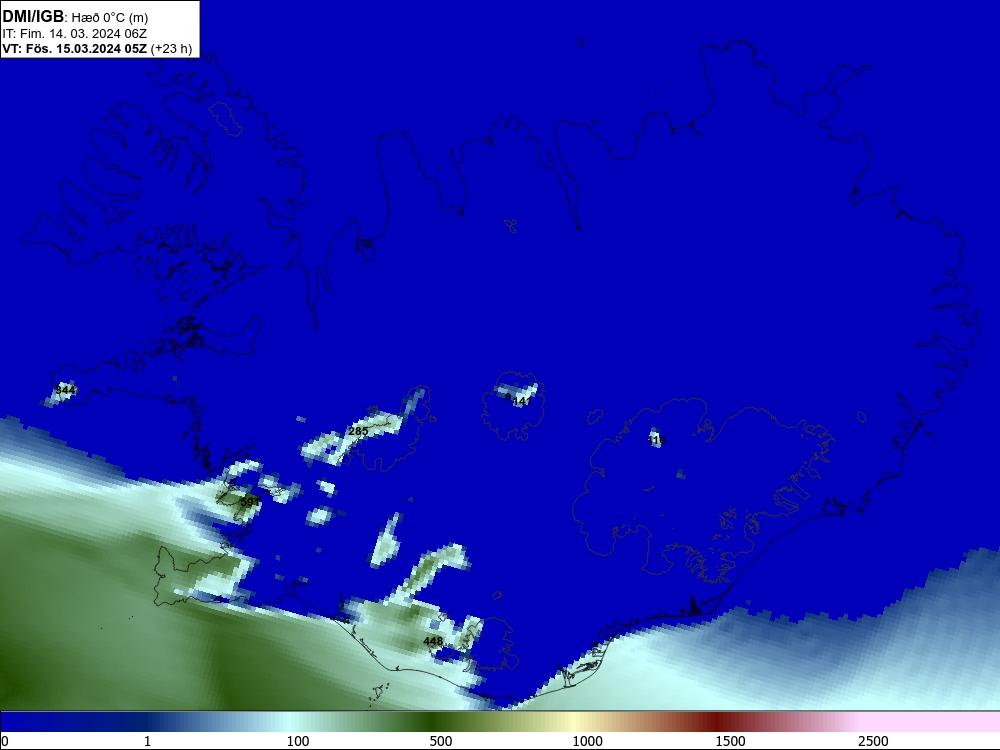The image size is (1000, 750).
Task: Click the 448 height value on the map
Action: pos(433,641)
